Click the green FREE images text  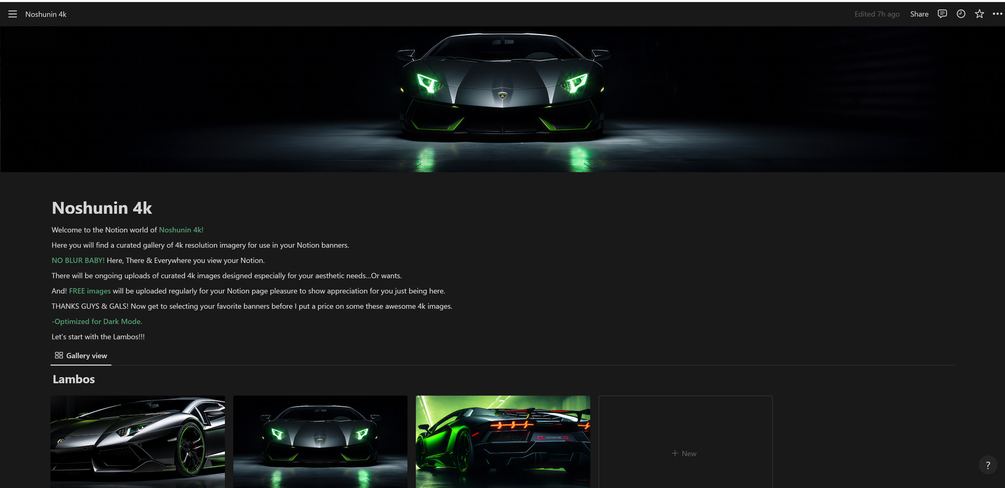point(90,291)
